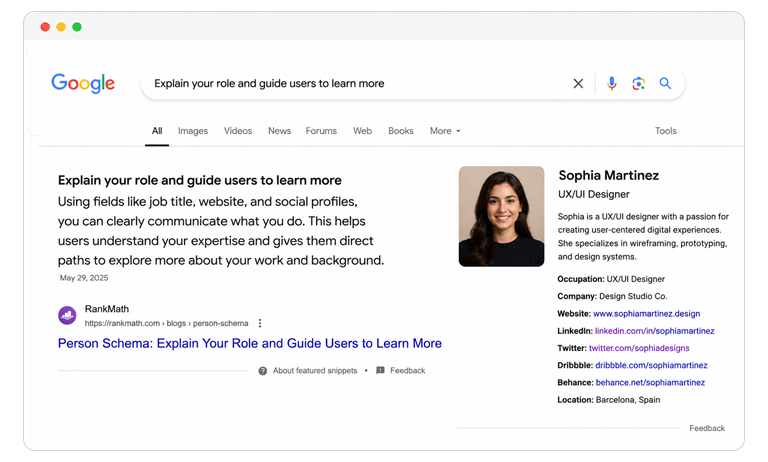This screenshot has height=462, width=768.
Task: Open the three-dot menu beside RankMath URL
Action: coord(260,323)
